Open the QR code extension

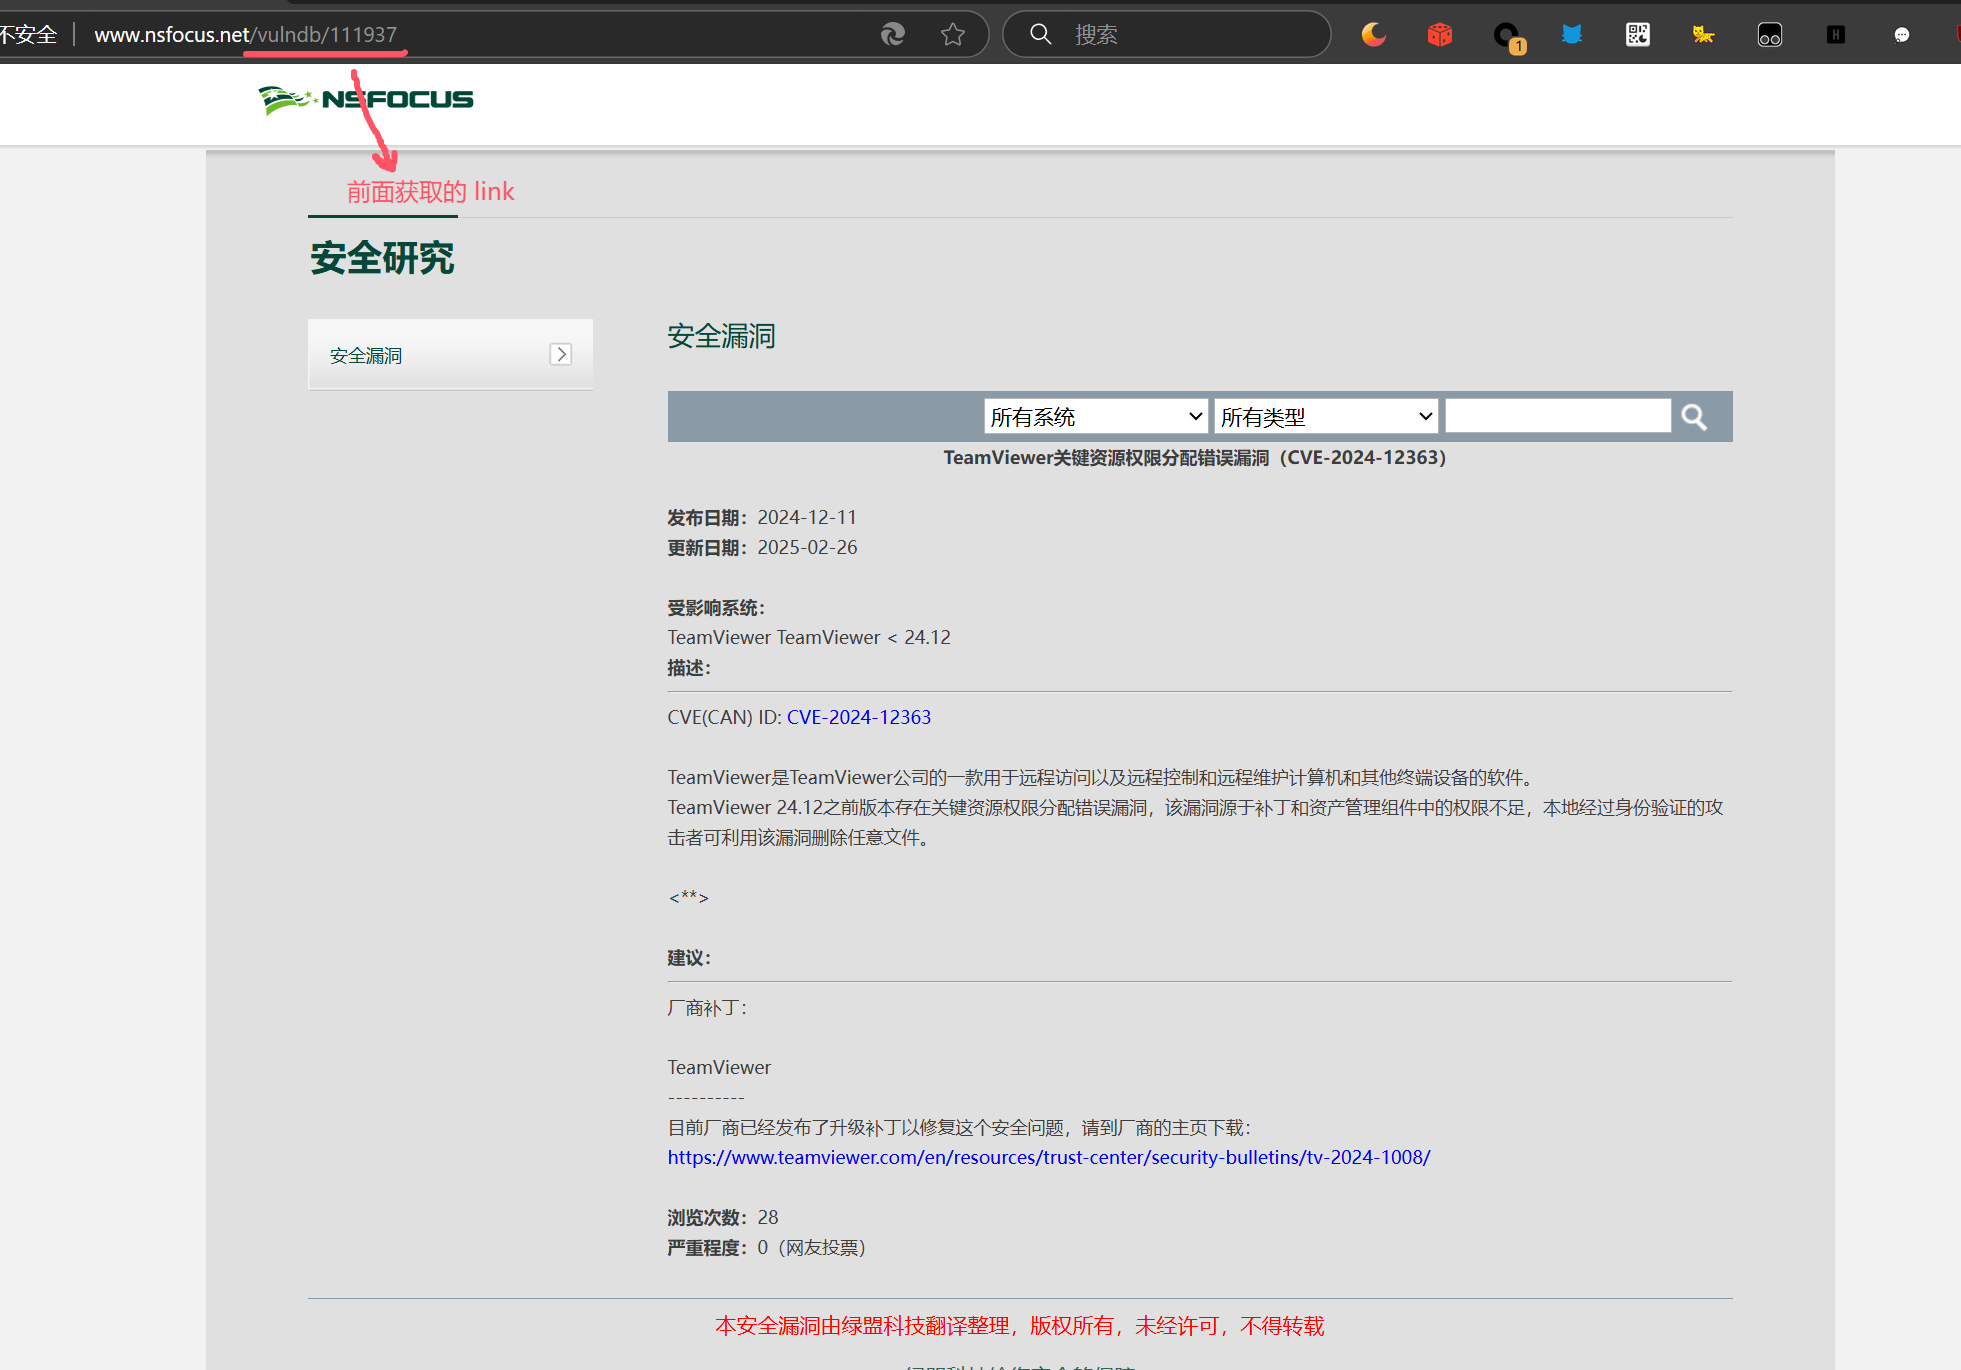coord(1638,35)
